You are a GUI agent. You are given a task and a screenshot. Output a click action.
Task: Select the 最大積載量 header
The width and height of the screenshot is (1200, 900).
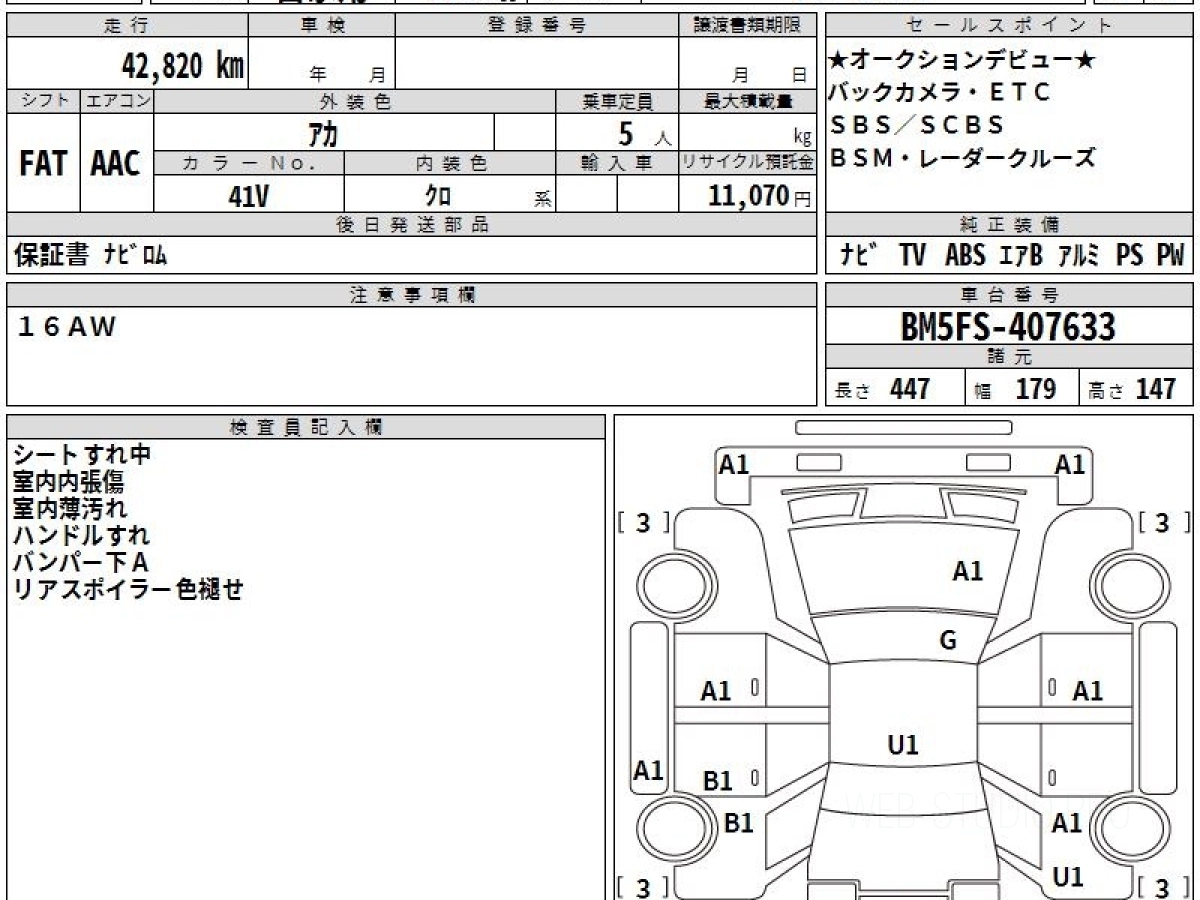click(748, 101)
